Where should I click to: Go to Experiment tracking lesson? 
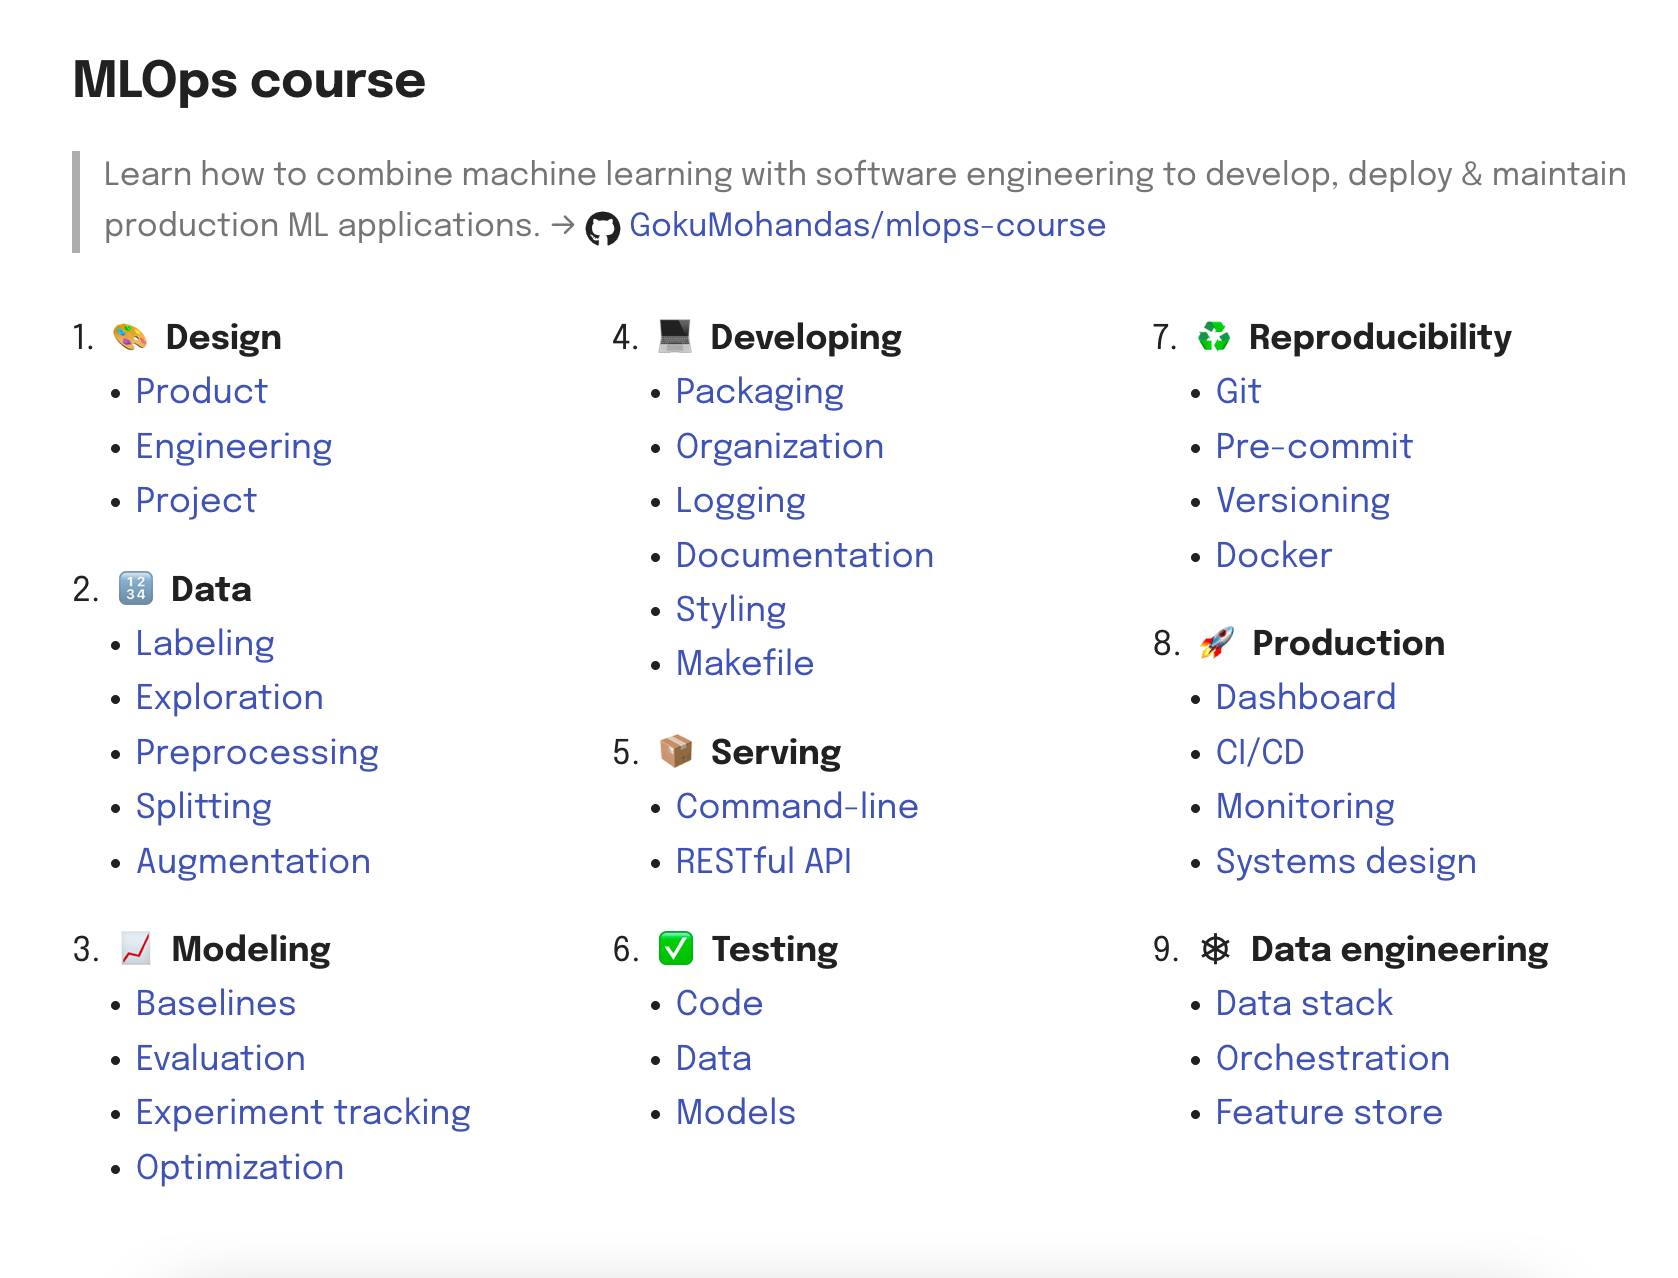pos(303,1112)
